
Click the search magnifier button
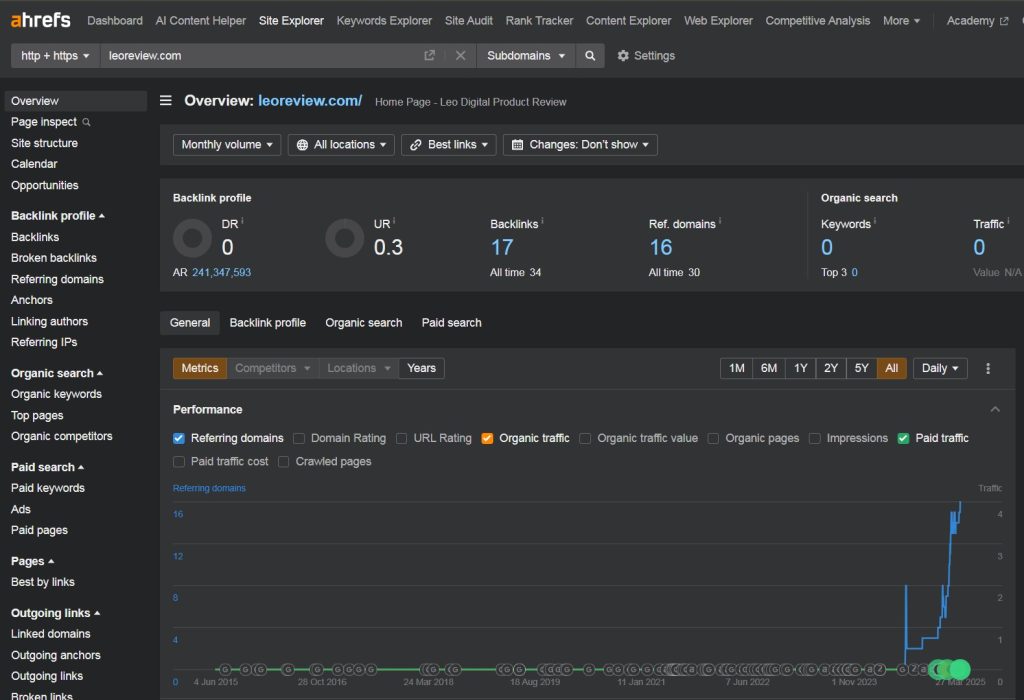590,56
